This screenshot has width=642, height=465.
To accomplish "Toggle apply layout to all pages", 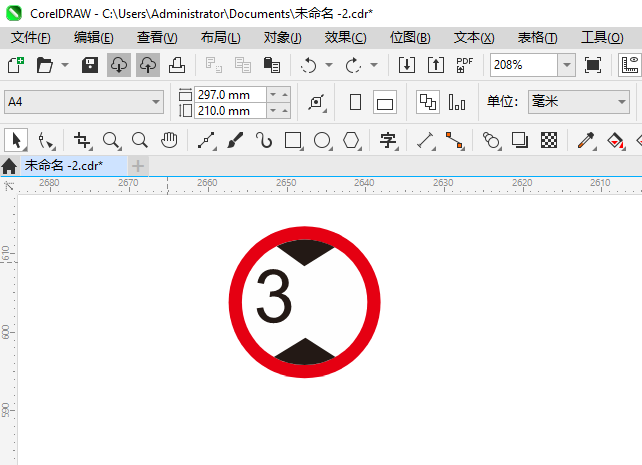I will point(428,102).
